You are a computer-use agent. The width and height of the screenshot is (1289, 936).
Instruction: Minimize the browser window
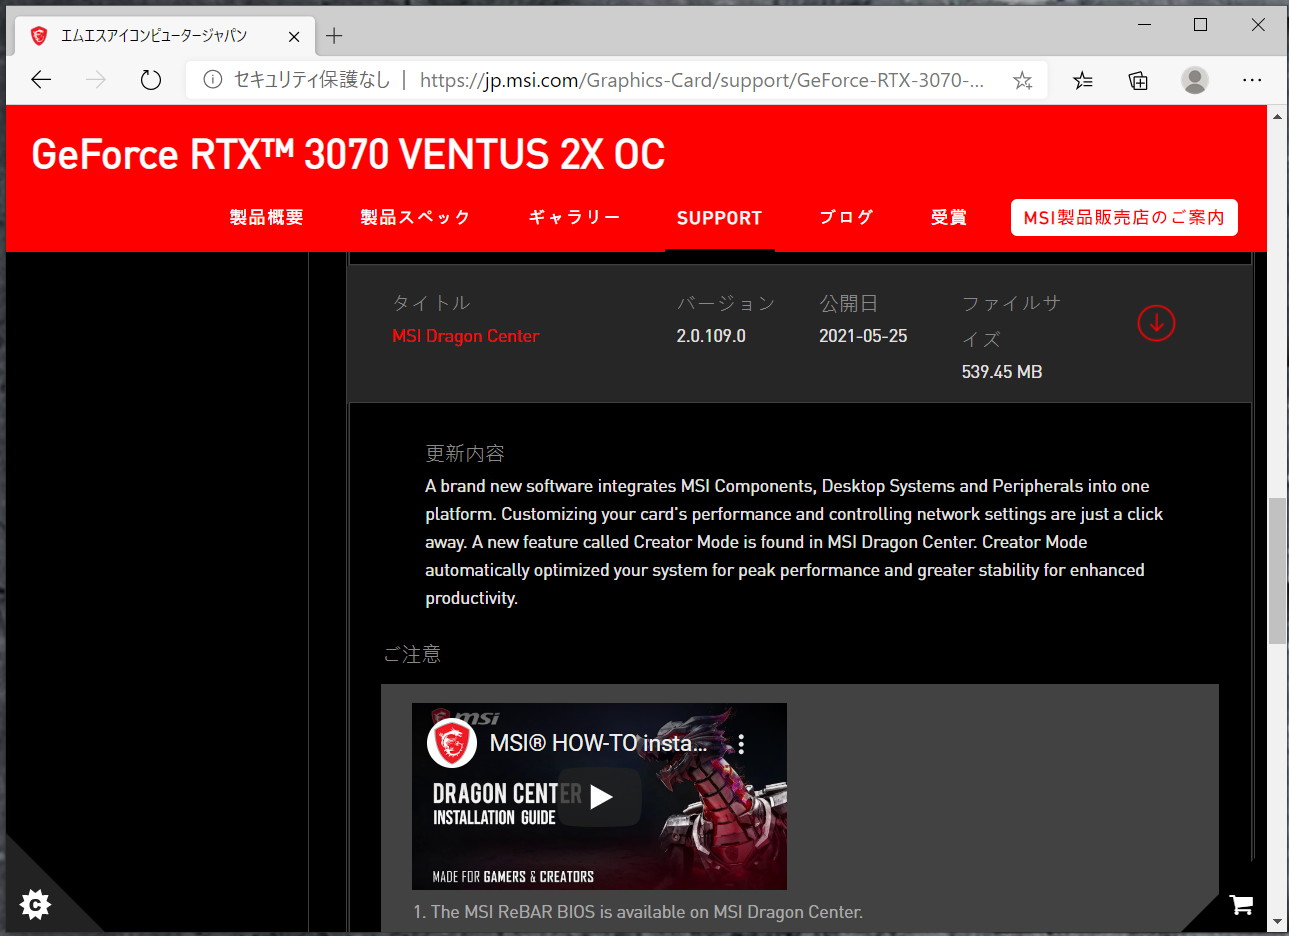(1143, 25)
